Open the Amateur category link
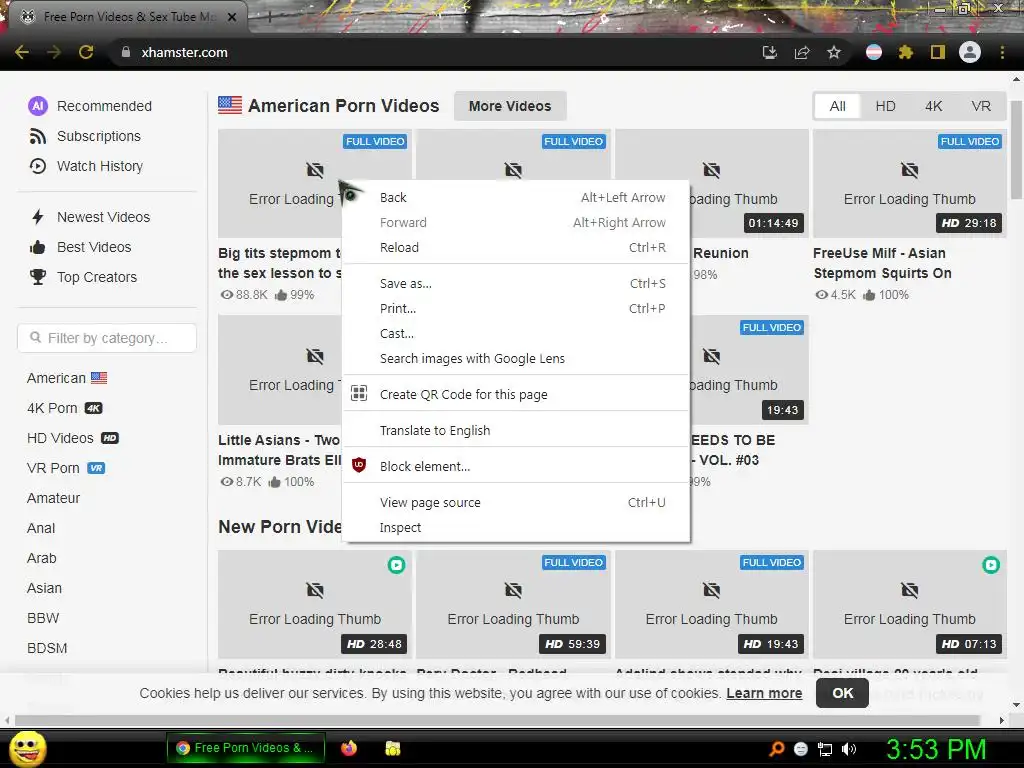Screen dimensions: 1024x768 [53, 498]
